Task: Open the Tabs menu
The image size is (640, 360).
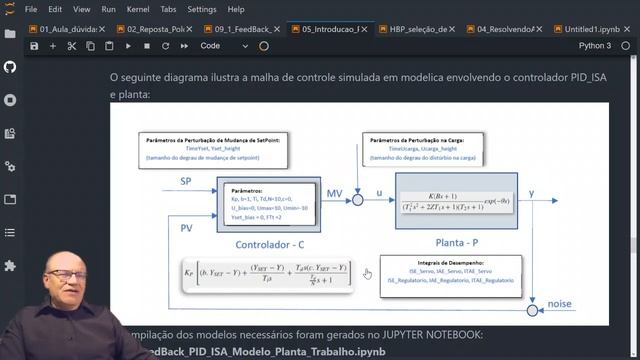Action: [x=168, y=9]
